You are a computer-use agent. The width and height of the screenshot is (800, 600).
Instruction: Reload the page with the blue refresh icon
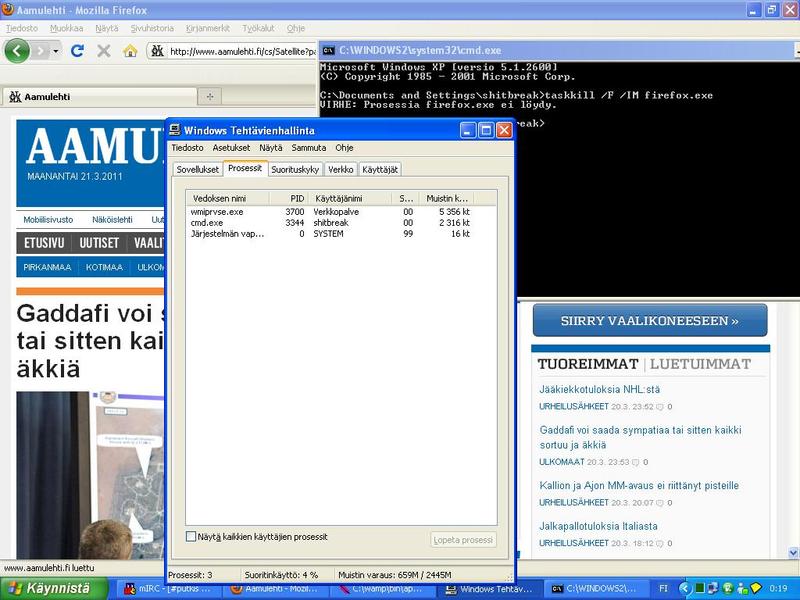point(77,51)
